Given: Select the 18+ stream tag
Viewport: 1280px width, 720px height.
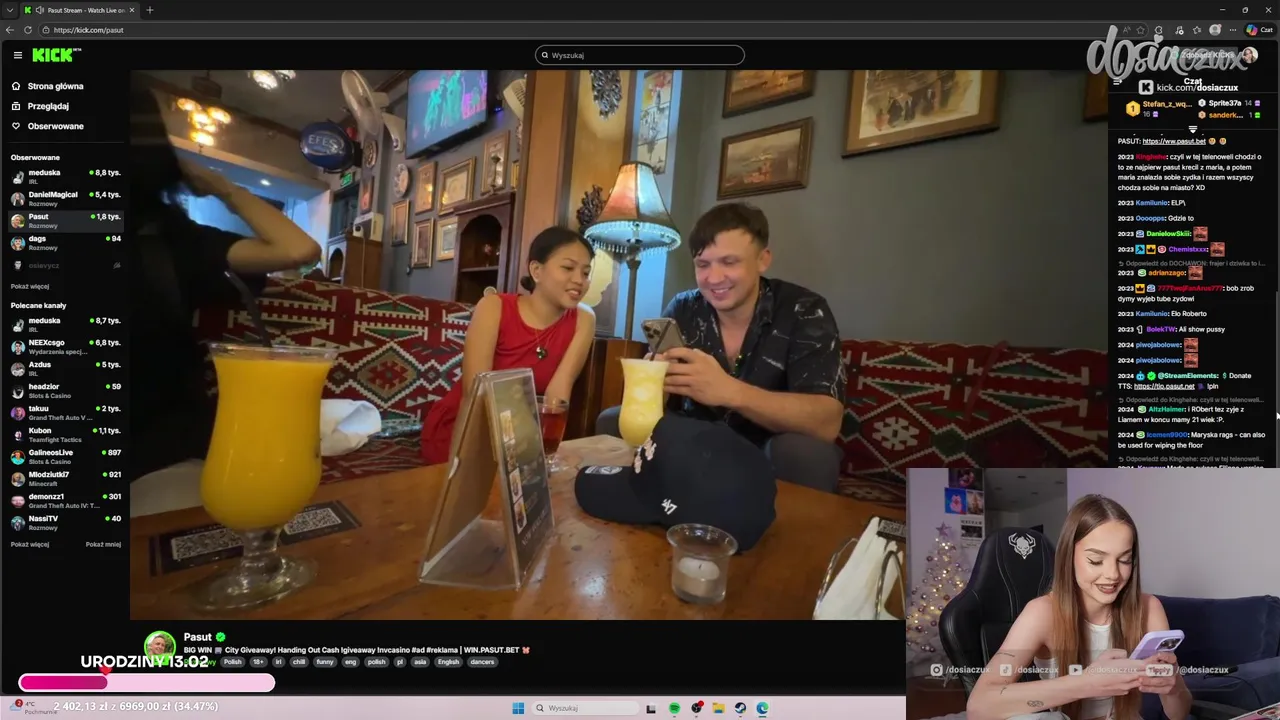Looking at the screenshot, I should coord(258,662).
